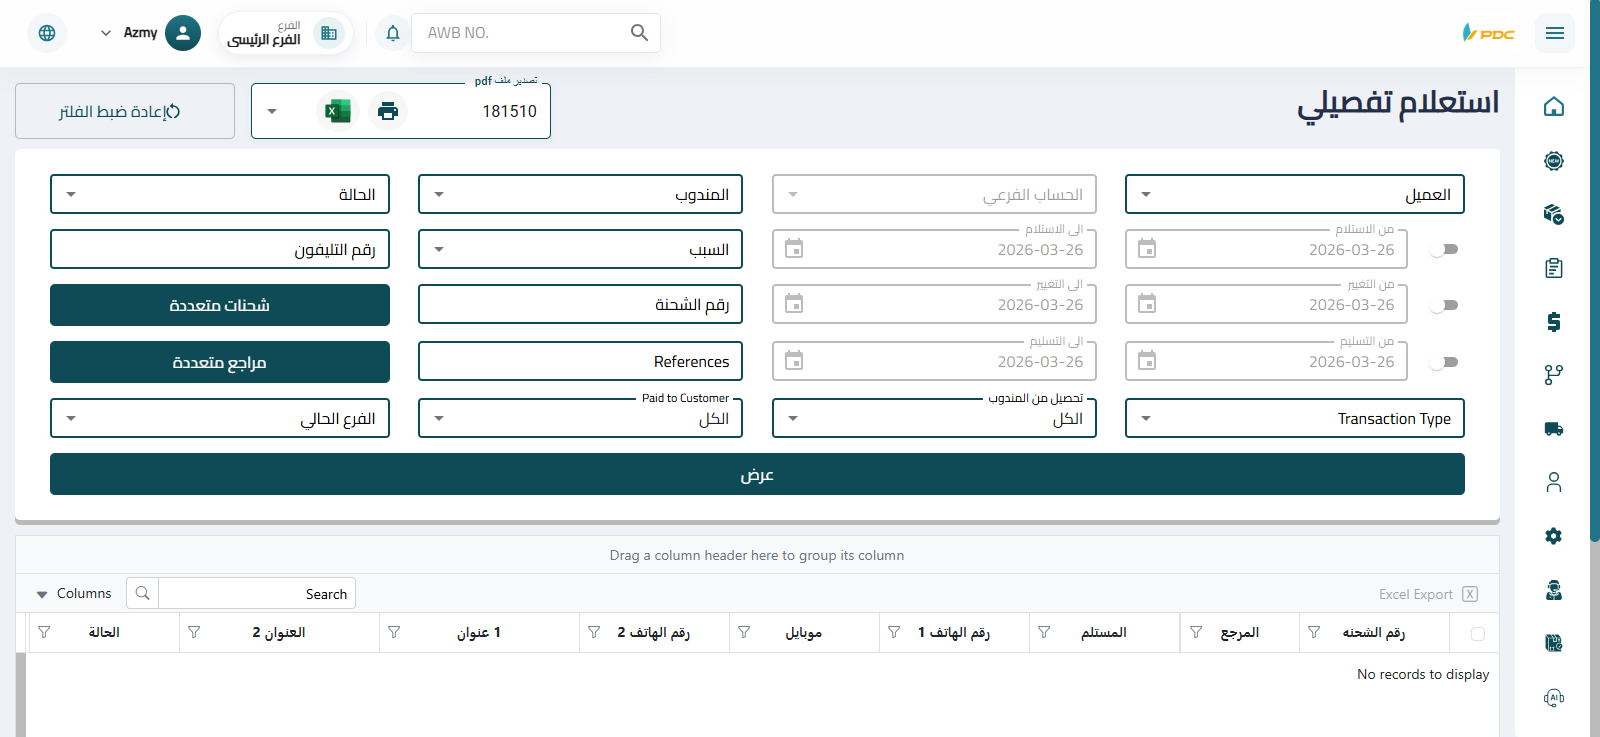Open the home icon in sidebar
This screenshot has width=1600, height=737.
point(1553,107)
